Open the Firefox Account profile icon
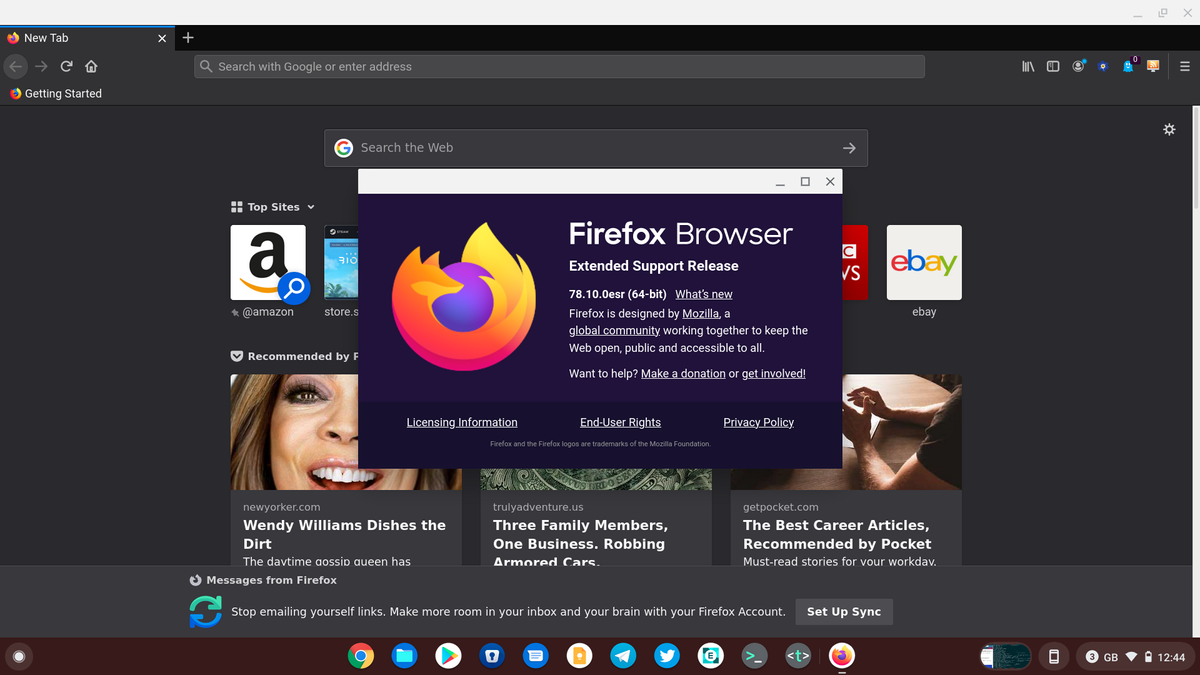Image resolution: width=1200 pixels, height=675 pixels. pos(1079,66)
